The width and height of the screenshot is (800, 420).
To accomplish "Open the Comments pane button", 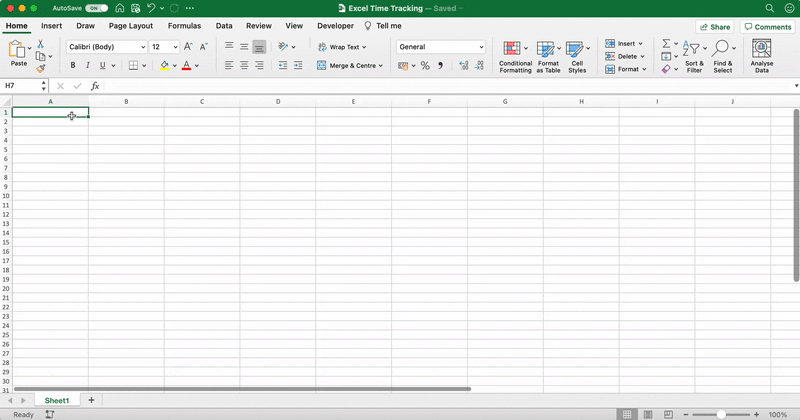I will (x=767, y=27).
